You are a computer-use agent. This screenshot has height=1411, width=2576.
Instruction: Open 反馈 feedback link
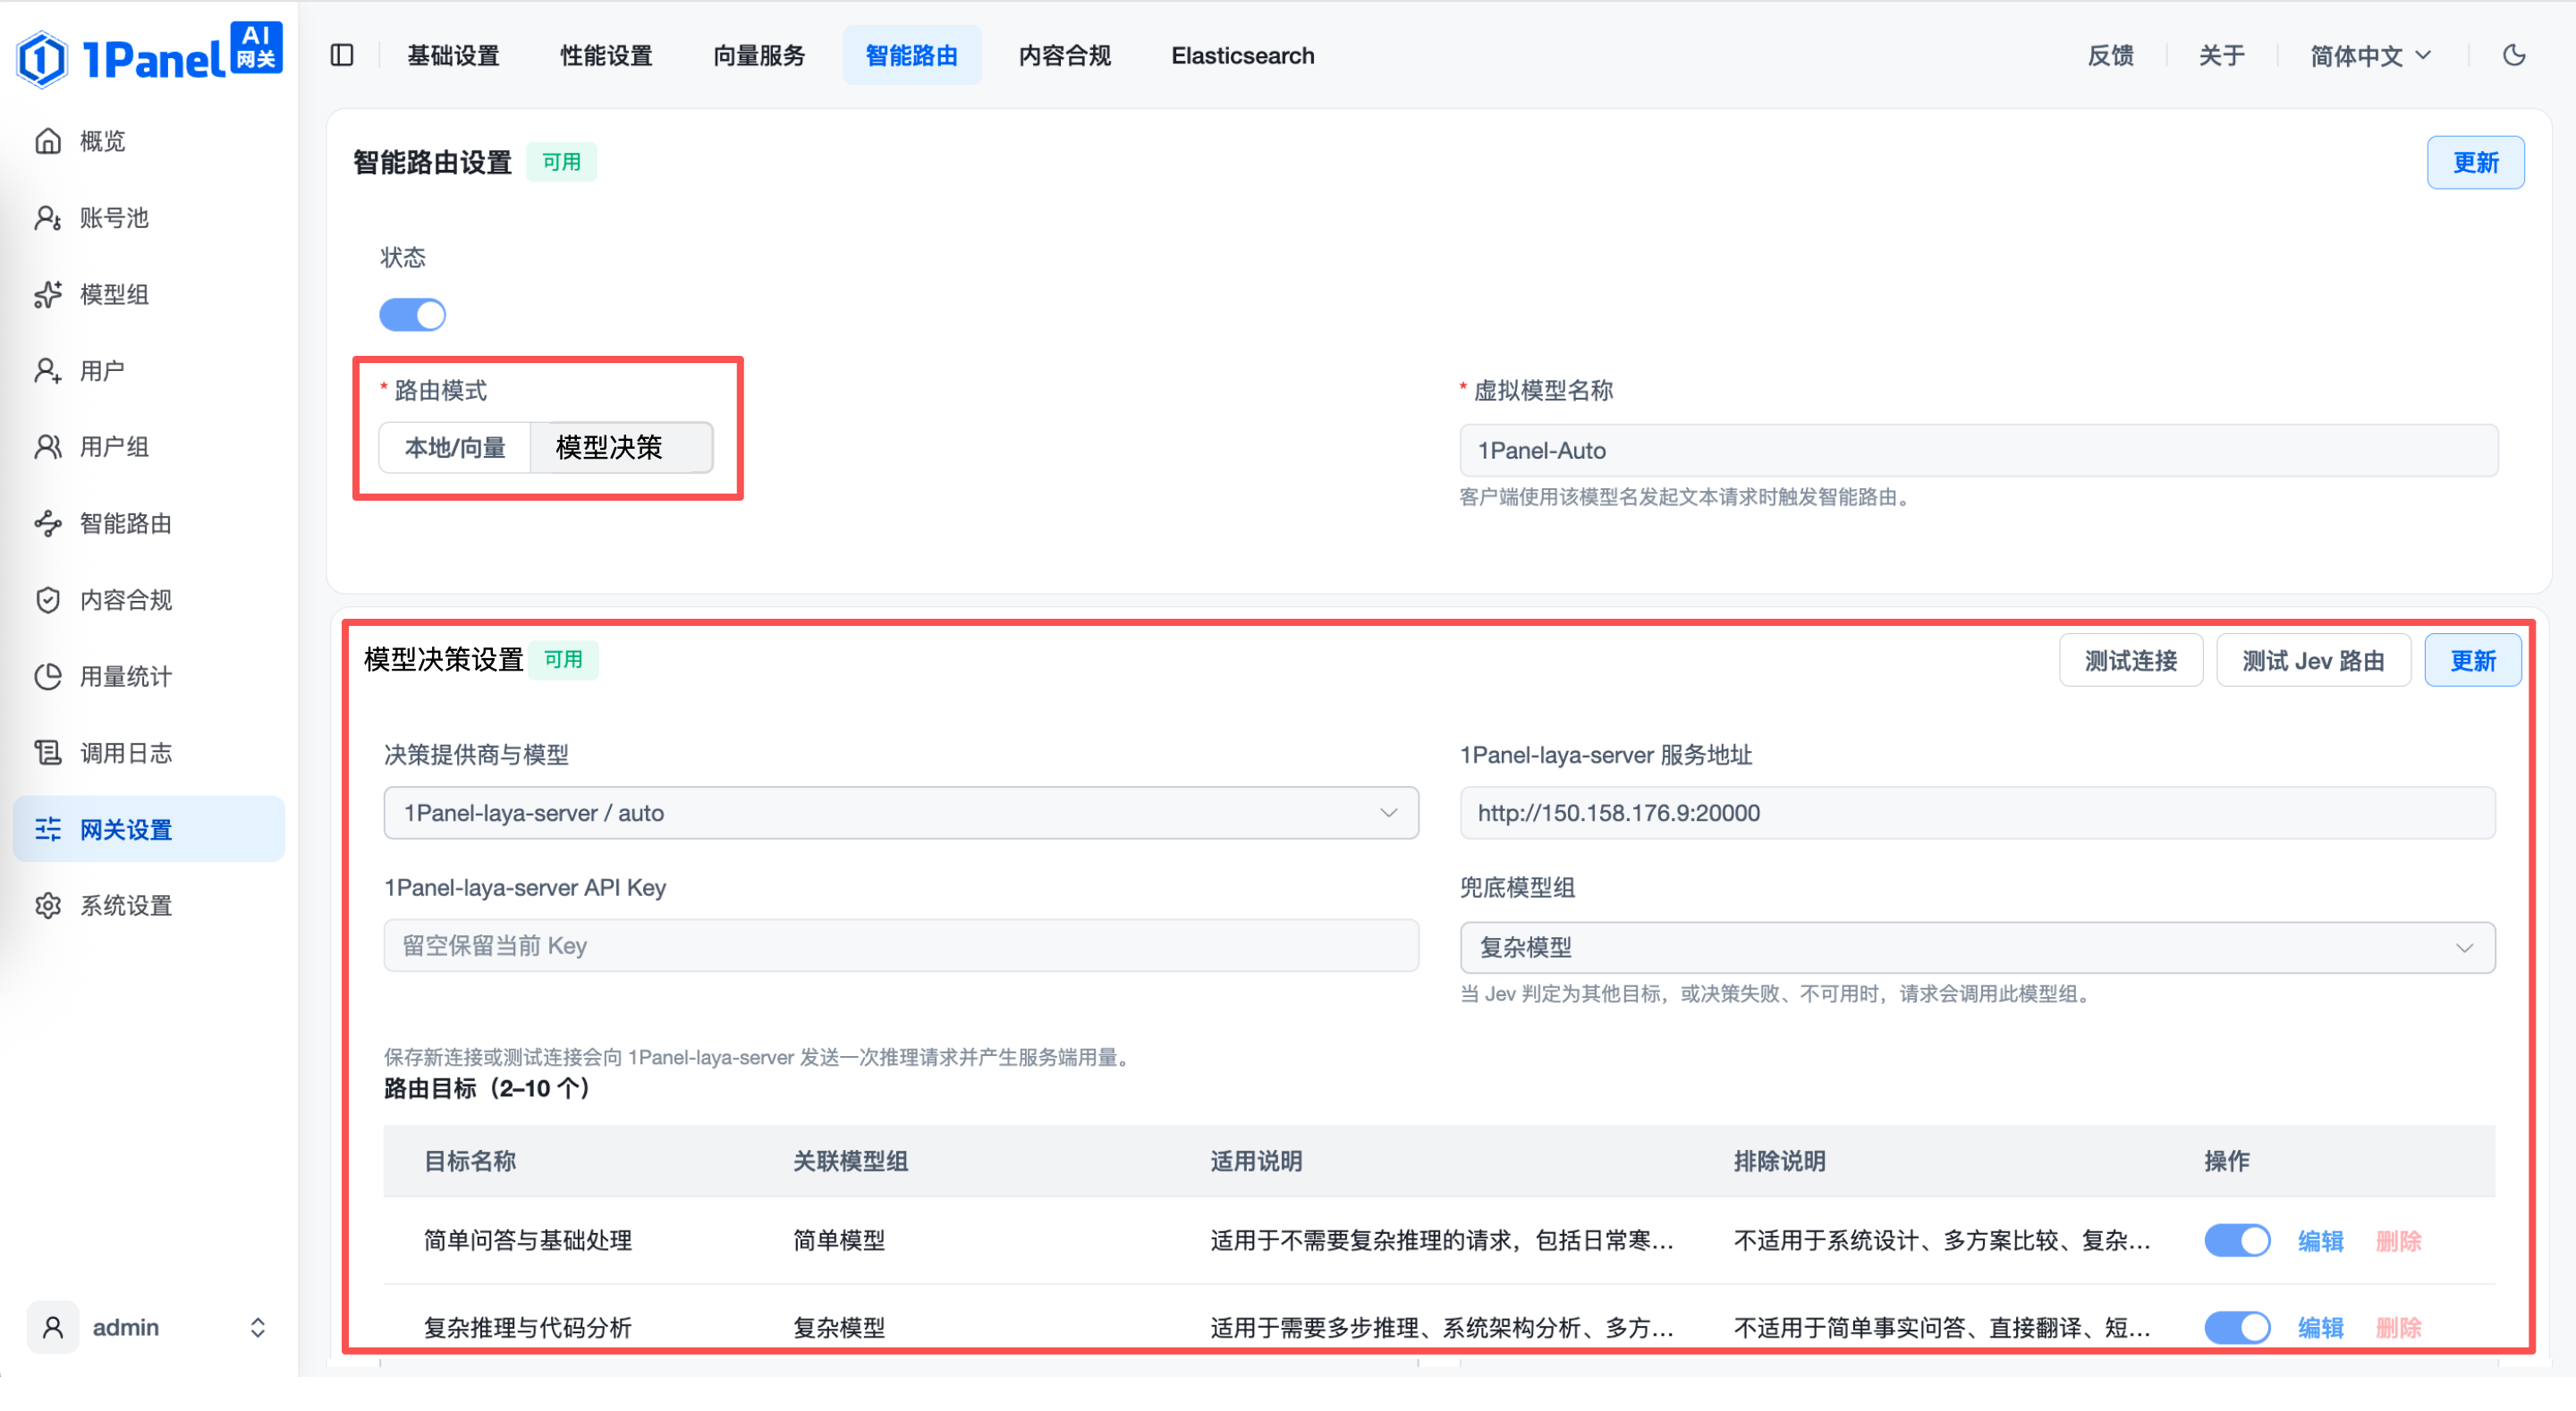(2110, 55)
